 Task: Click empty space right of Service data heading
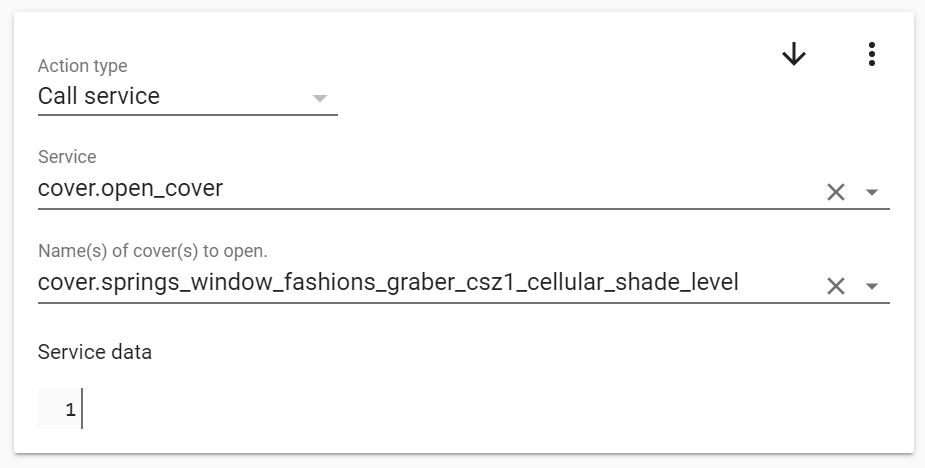tap(521, 352)
